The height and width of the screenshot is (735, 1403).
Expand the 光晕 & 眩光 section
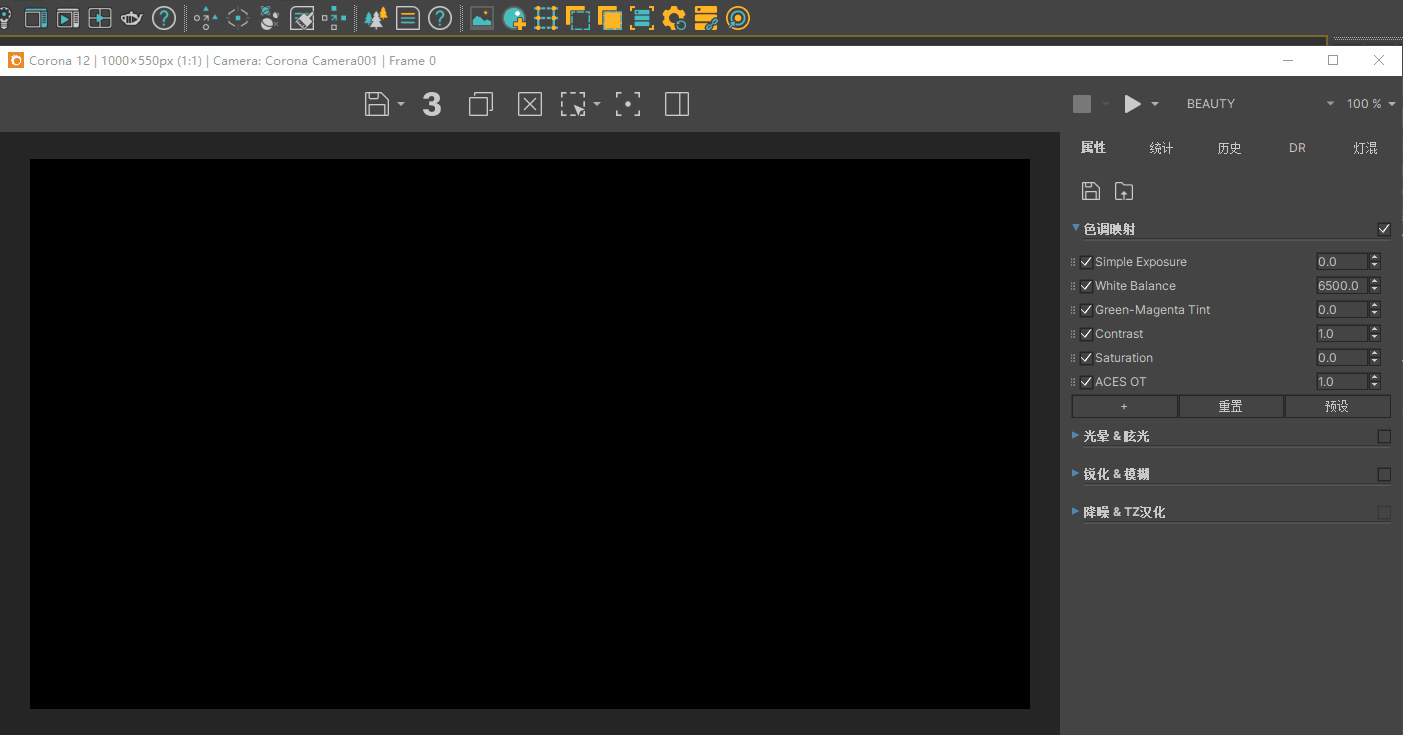(x=1076, y=436)
